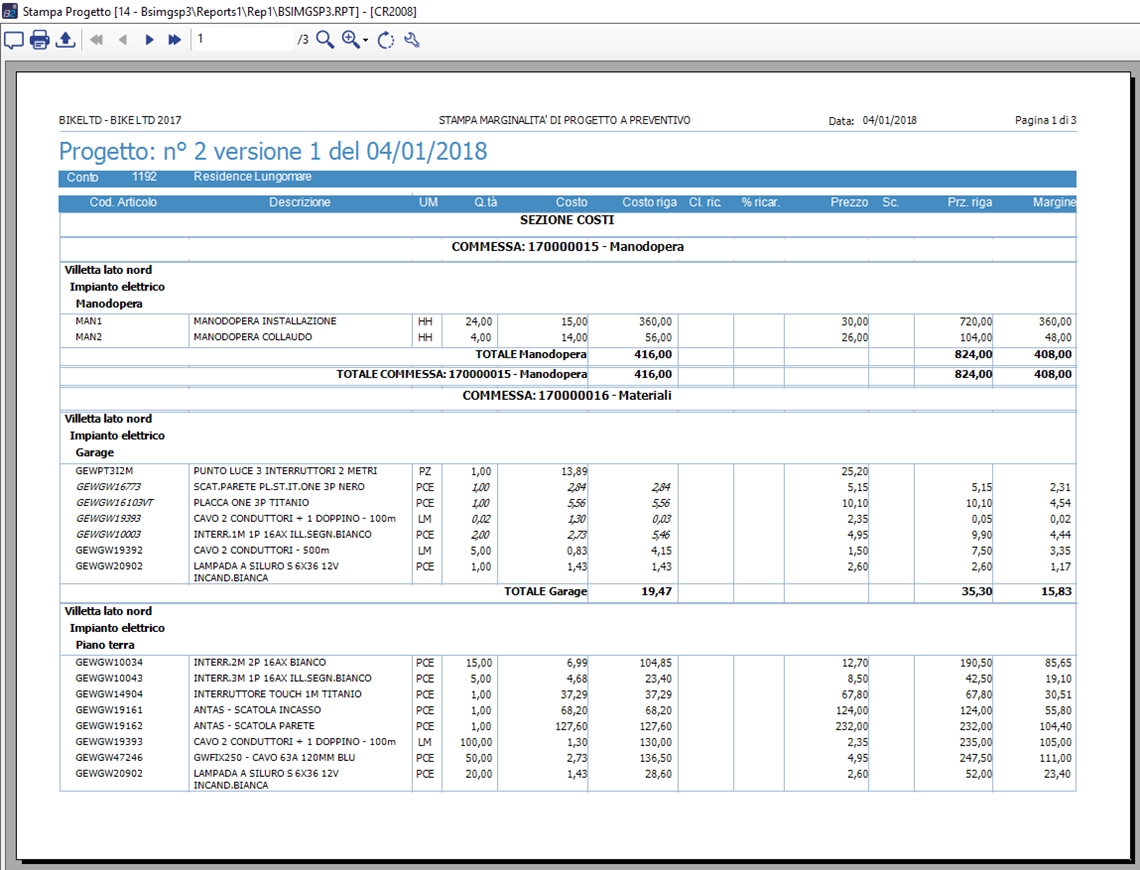
Task: Click the page number input field
Action: point(242,39)
